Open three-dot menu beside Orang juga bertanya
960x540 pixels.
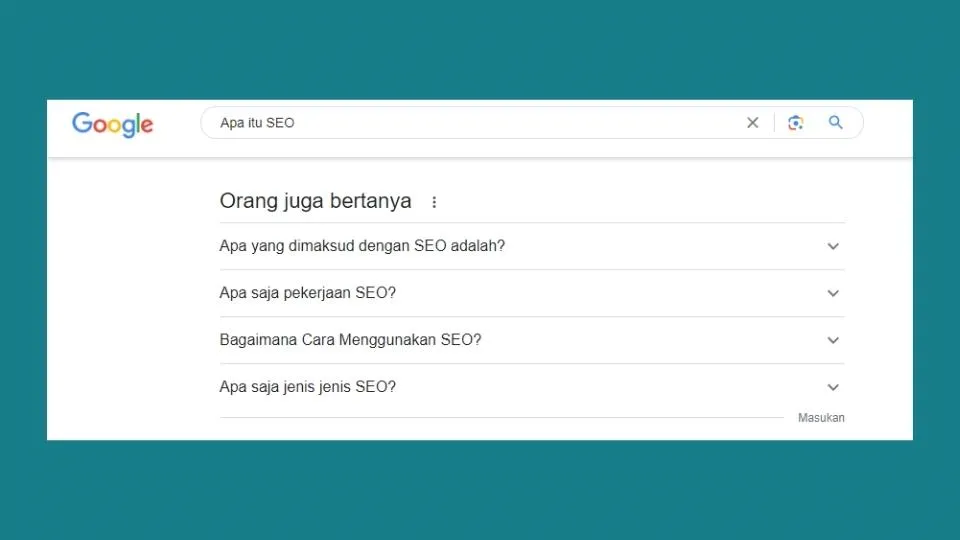pos(434,202)
